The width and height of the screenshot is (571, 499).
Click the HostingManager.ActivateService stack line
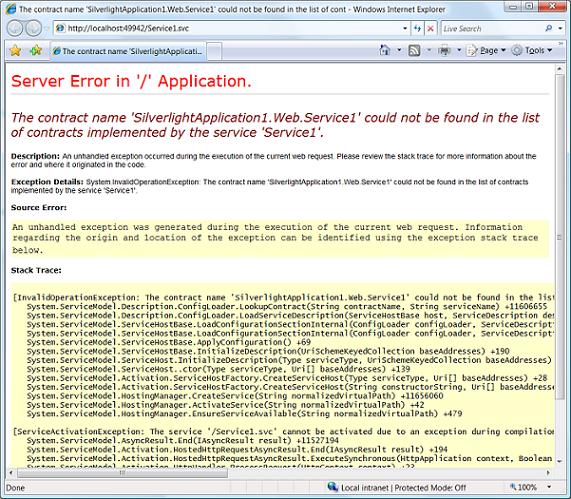[225, 405]
